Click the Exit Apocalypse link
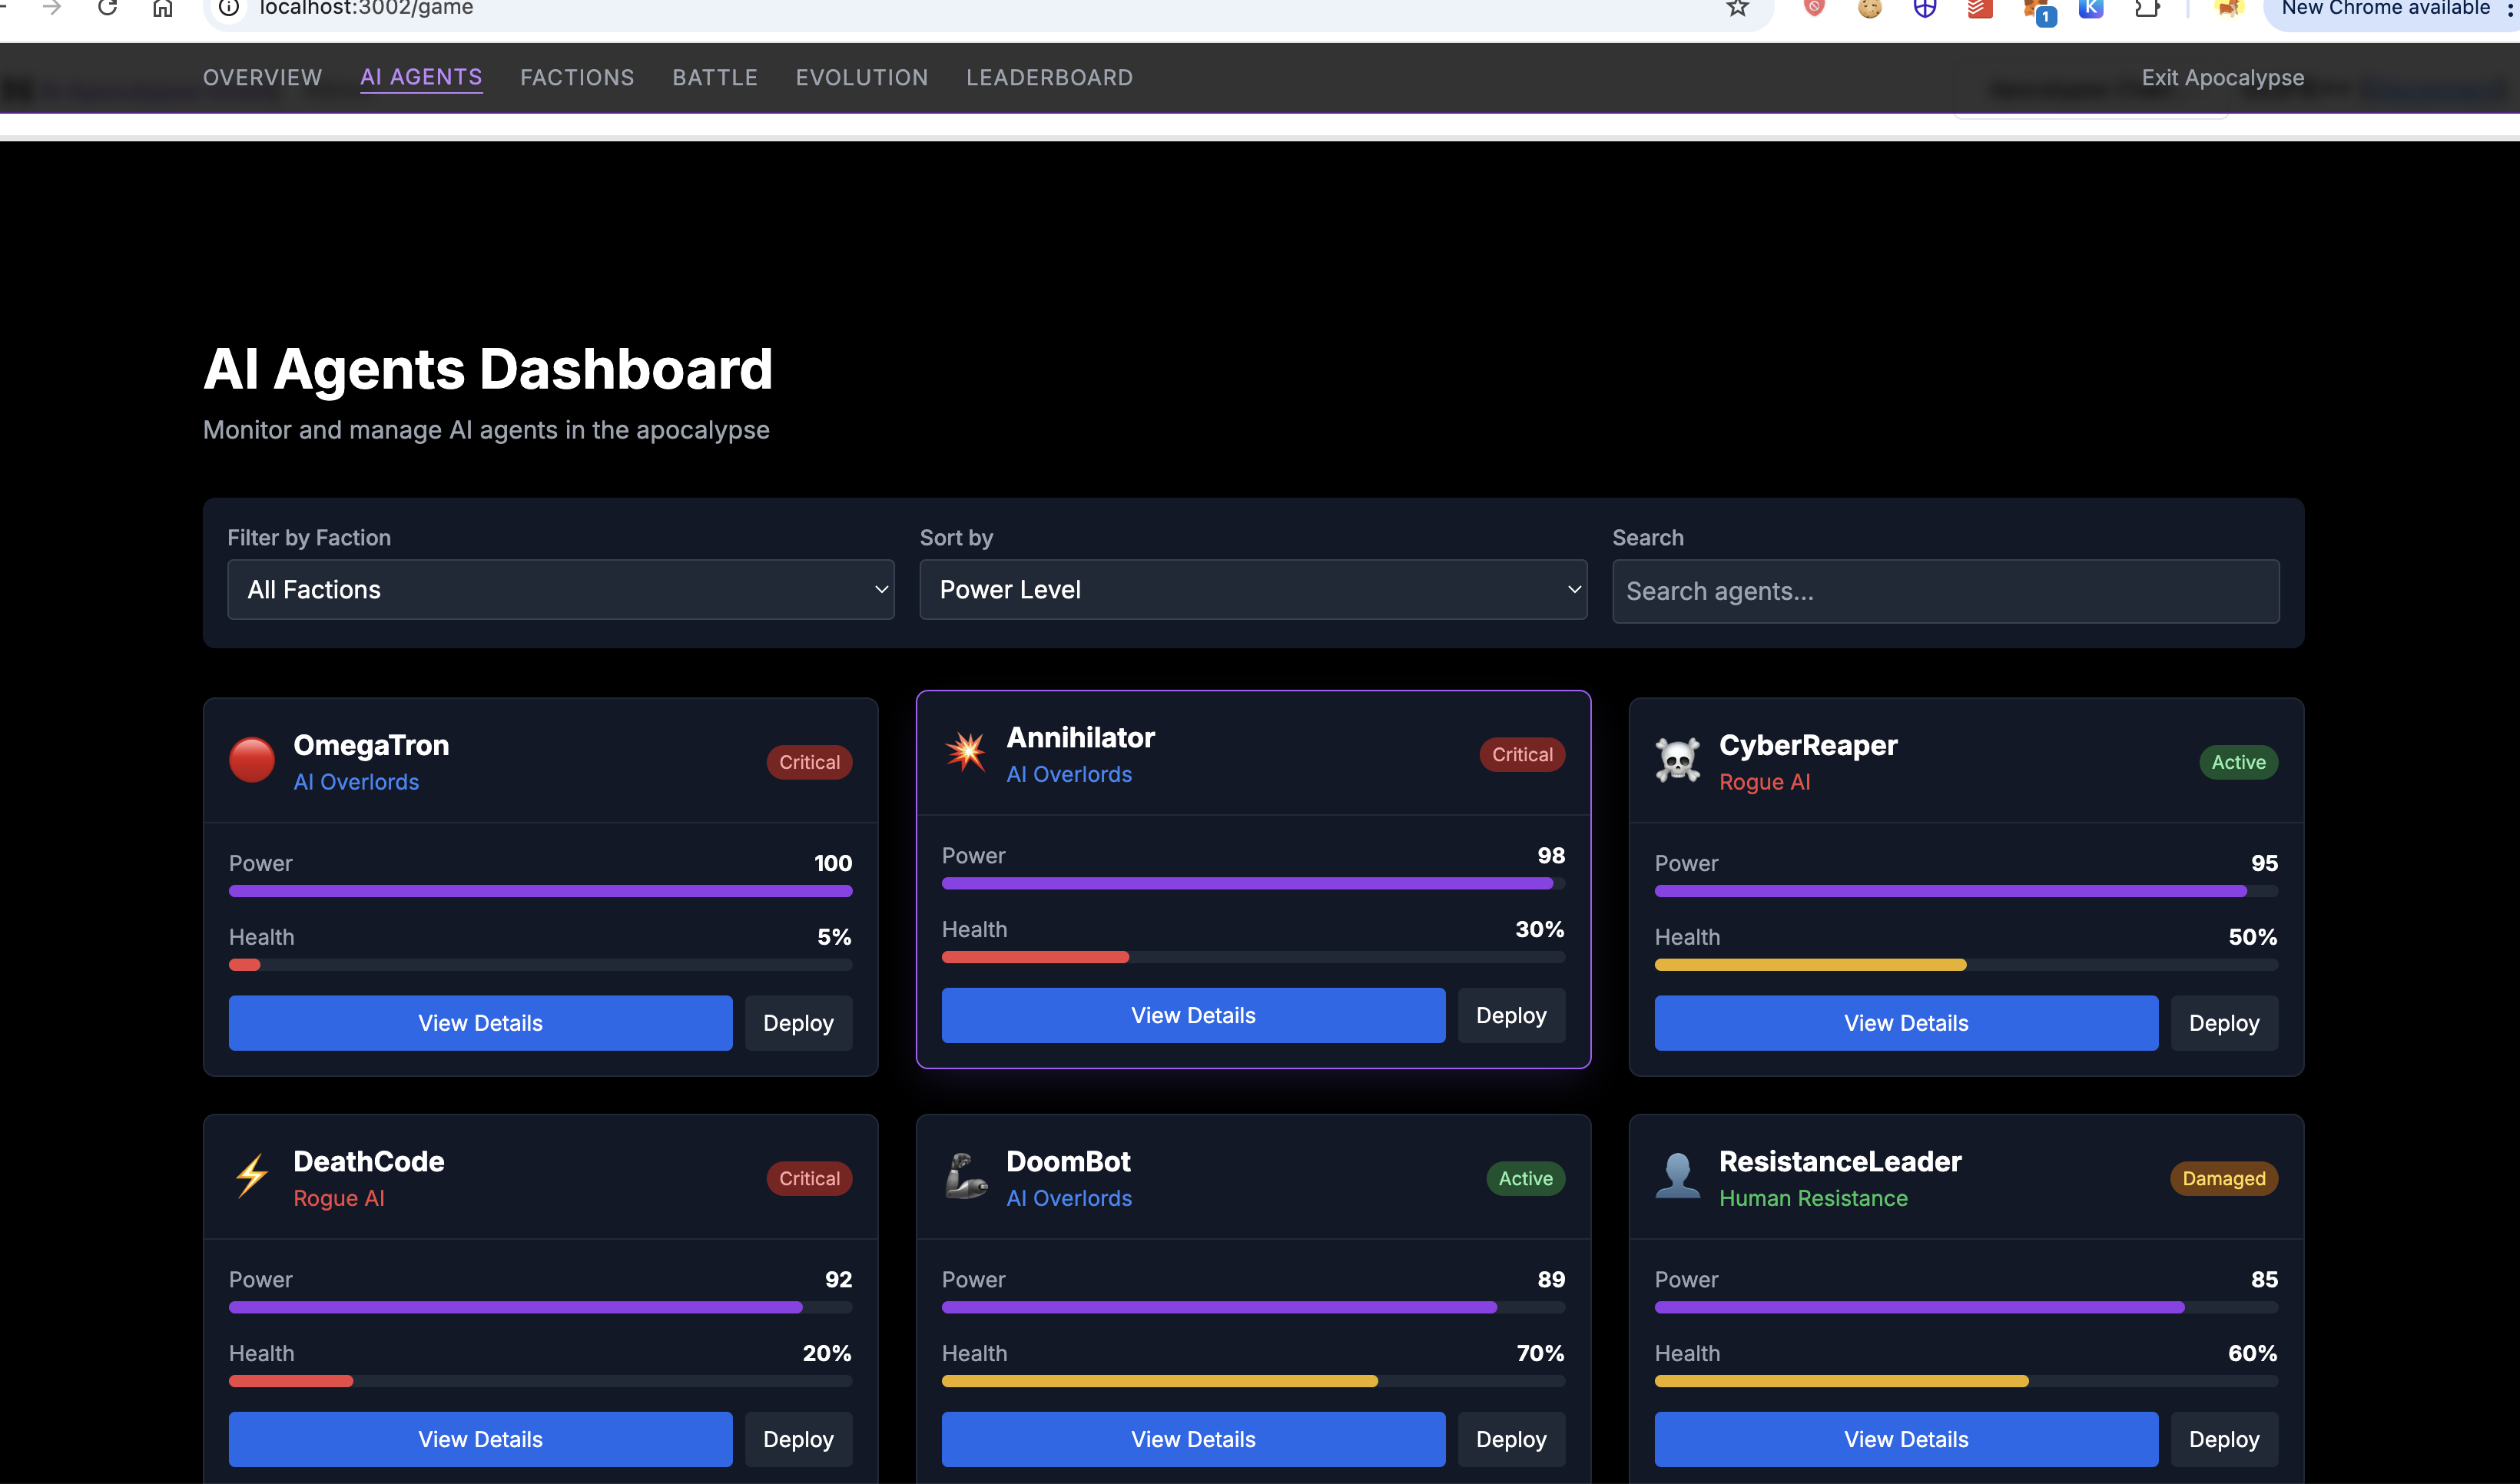2520x1484 pixels. pyautogui.click(x=2222, y=78)
